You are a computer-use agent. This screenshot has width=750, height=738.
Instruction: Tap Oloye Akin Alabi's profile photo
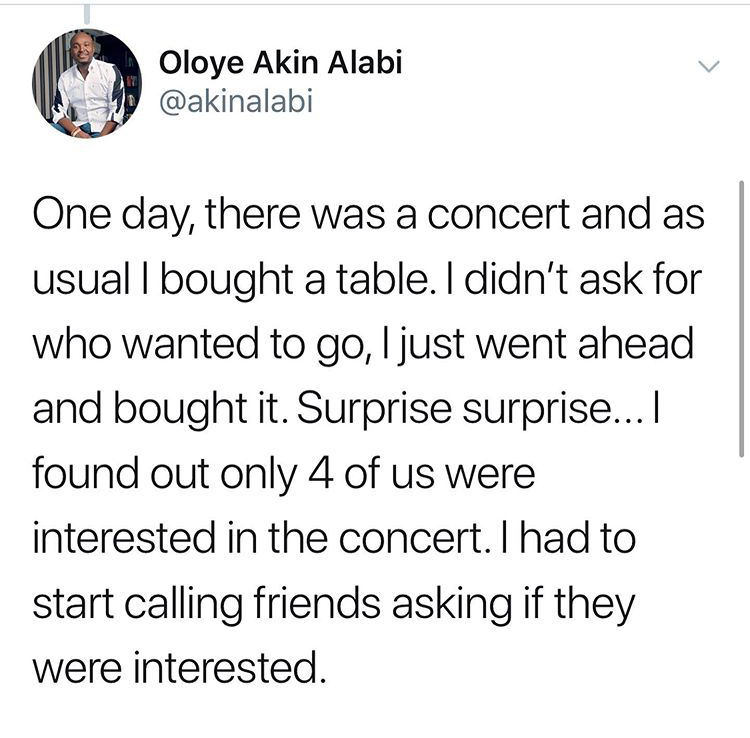87,83
